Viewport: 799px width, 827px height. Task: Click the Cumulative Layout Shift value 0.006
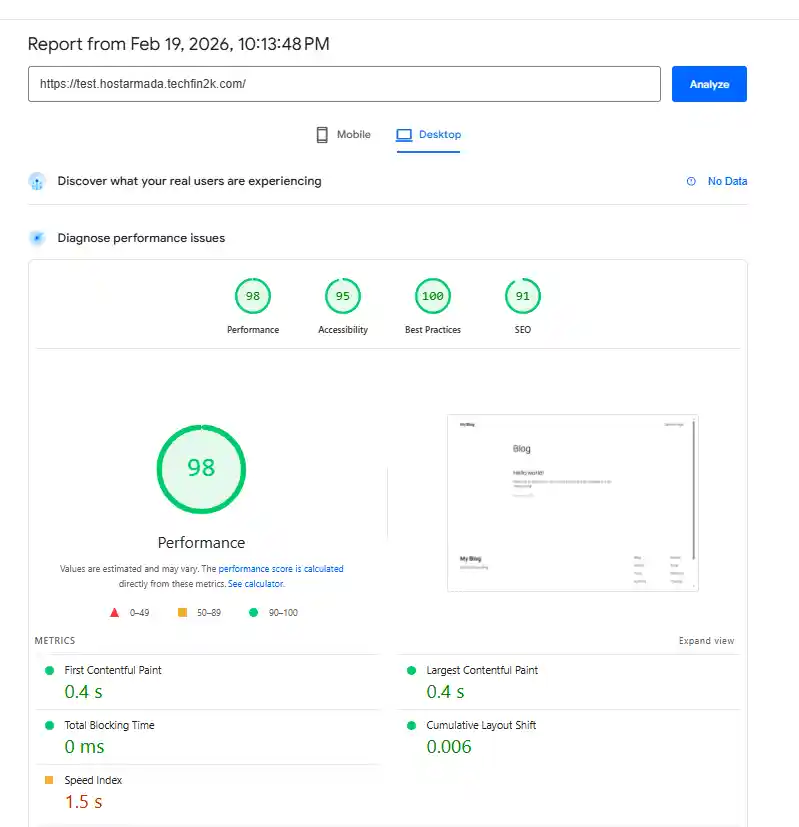click(449, 747)
